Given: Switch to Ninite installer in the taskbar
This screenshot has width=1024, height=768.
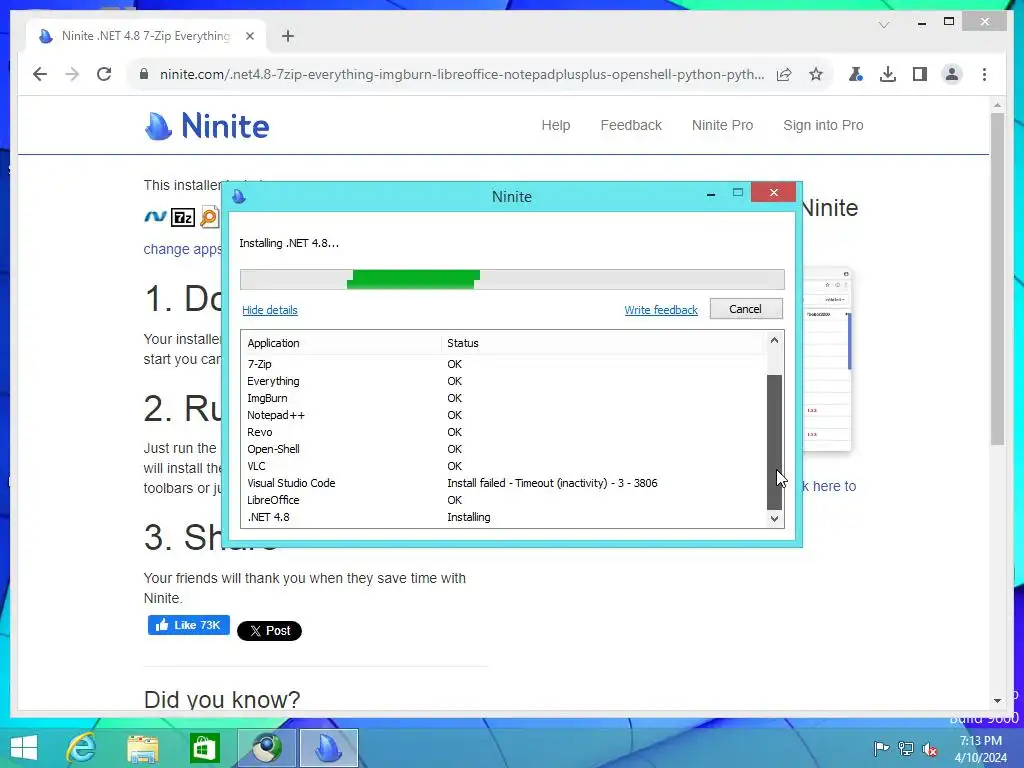Looking at the screenshot, I should 328,748.
